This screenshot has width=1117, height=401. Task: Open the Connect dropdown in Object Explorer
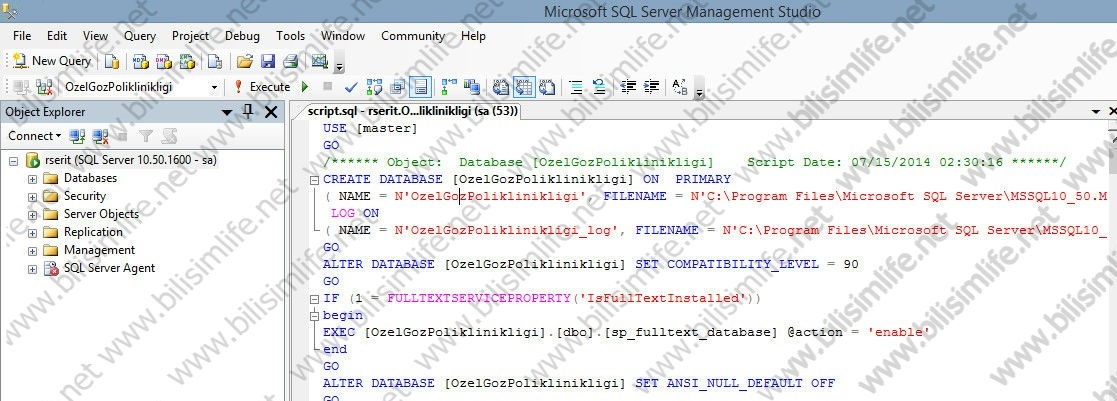[x=35, y=135]
